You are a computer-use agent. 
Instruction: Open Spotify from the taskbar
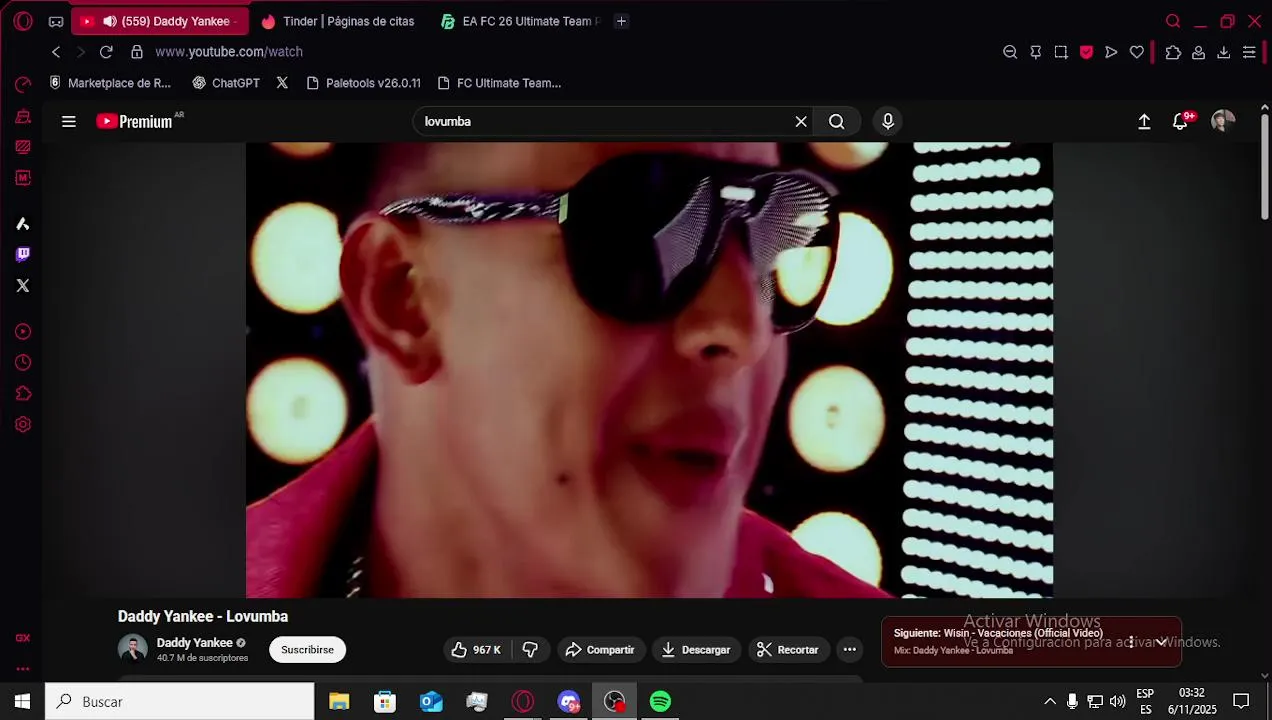click(x=661, y=702)
